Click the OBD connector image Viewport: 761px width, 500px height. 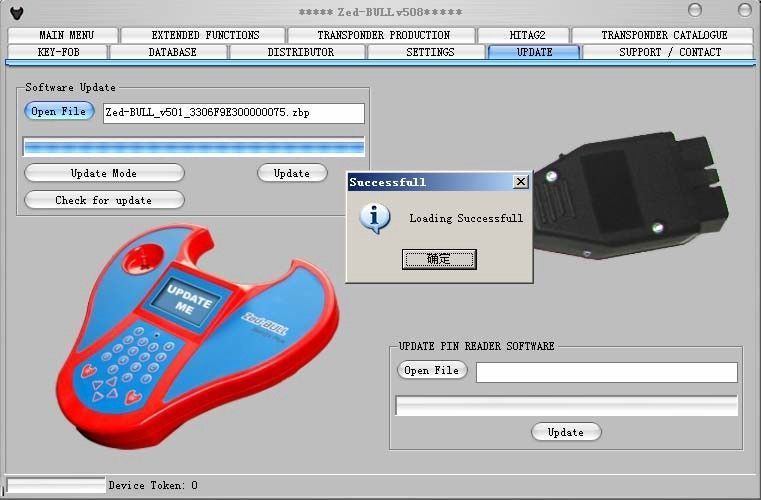tap(631, 195)
